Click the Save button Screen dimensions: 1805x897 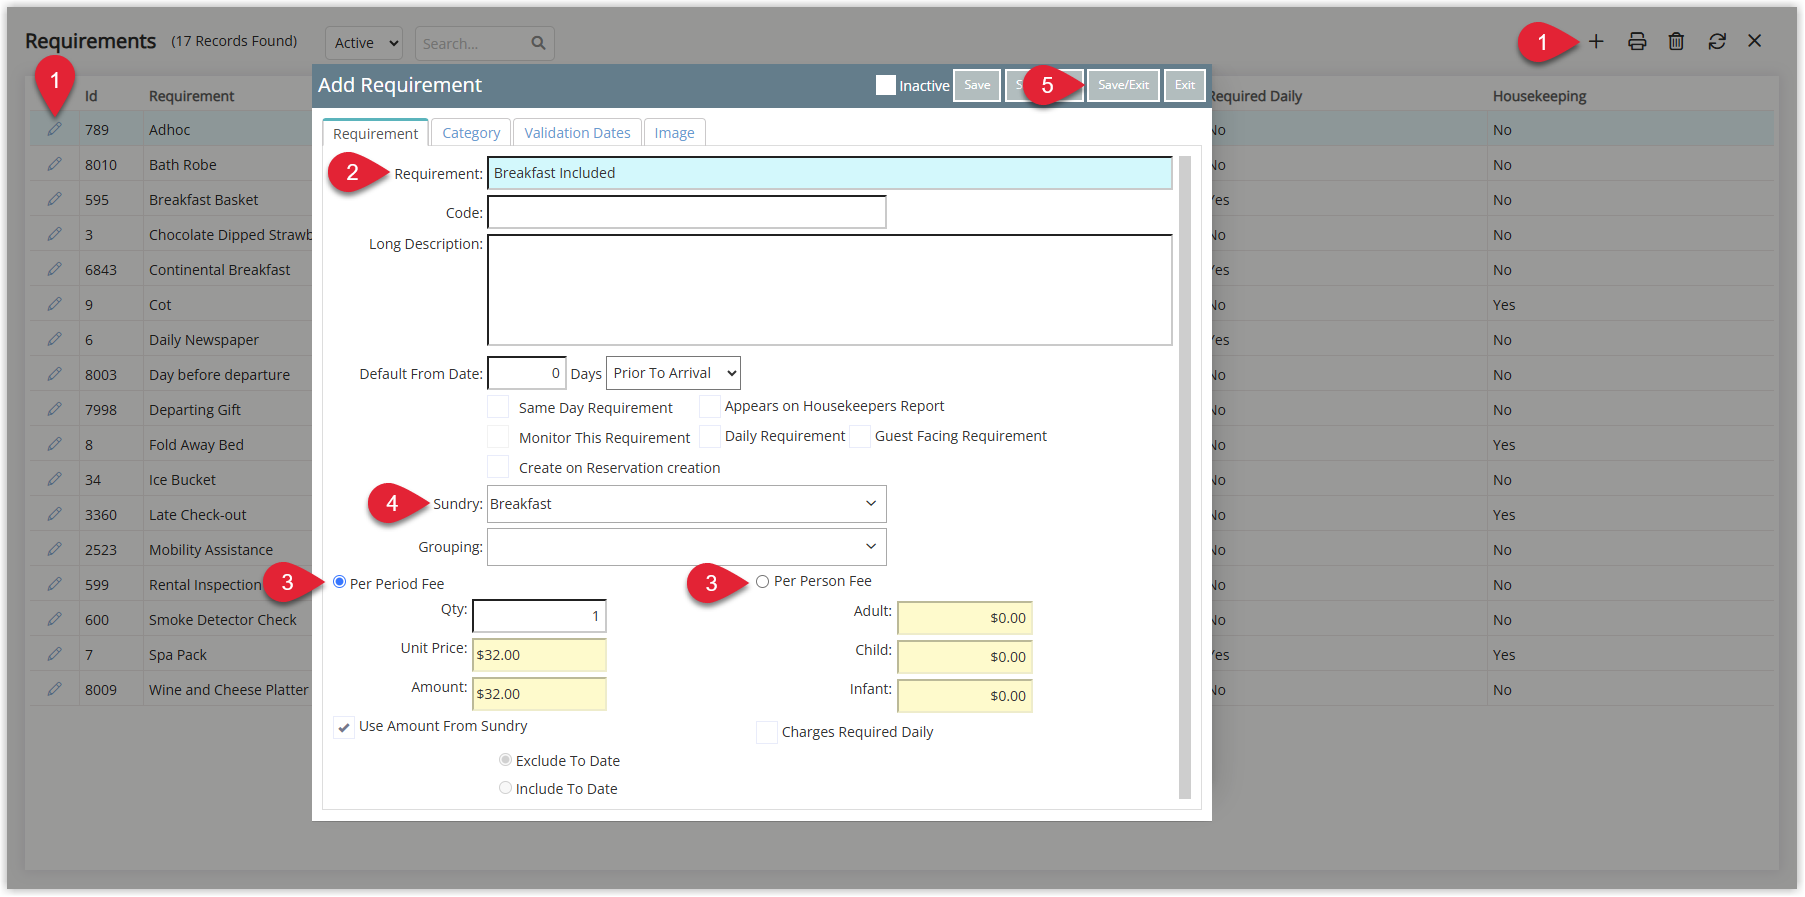[977, 85]
